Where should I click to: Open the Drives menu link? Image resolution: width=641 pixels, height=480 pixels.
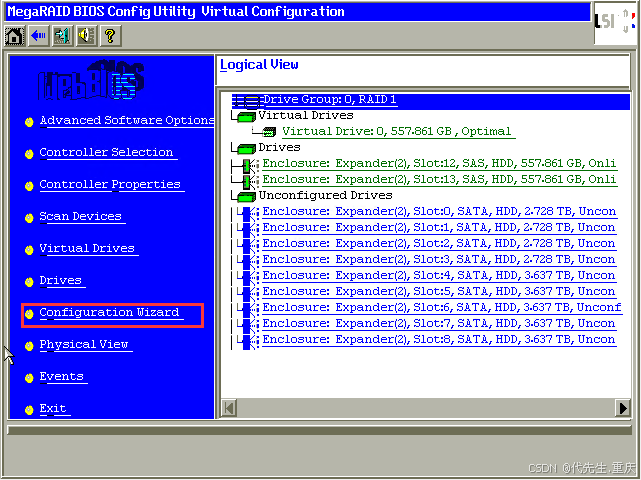[x=61, y=280]
